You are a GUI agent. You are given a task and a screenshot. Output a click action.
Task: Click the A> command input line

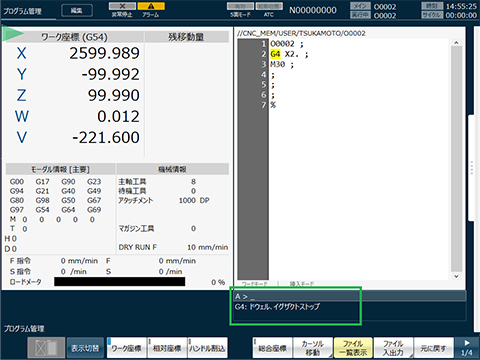(349, 296)
